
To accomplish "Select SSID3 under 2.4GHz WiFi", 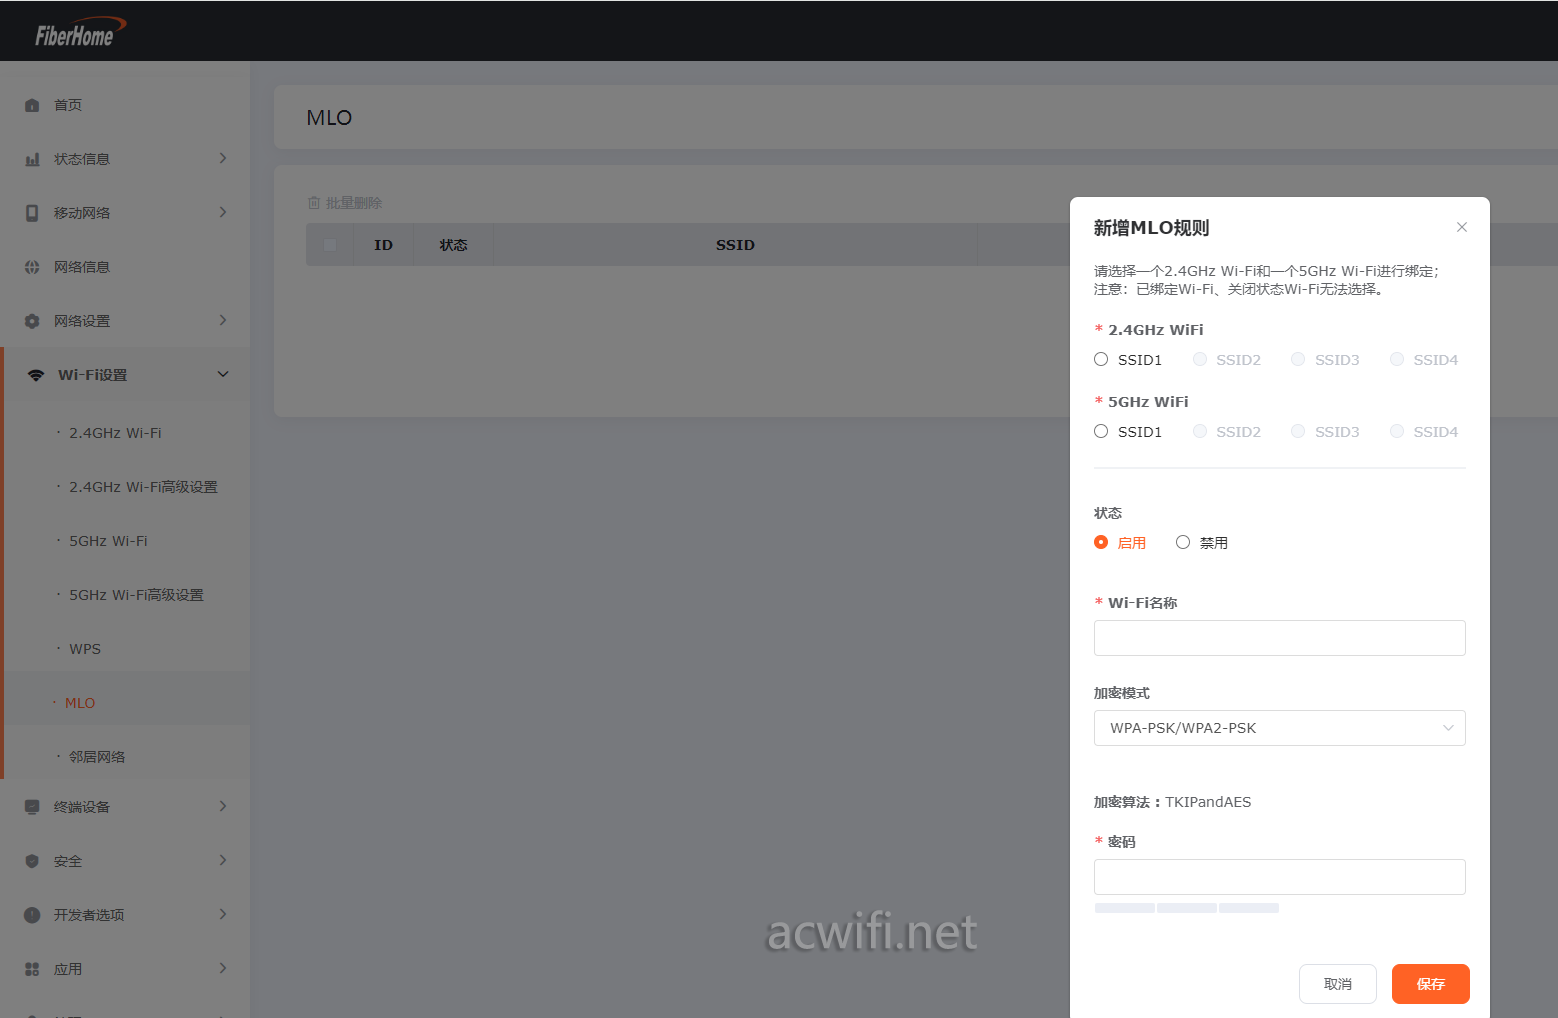I will click(x=1298, y=359).
